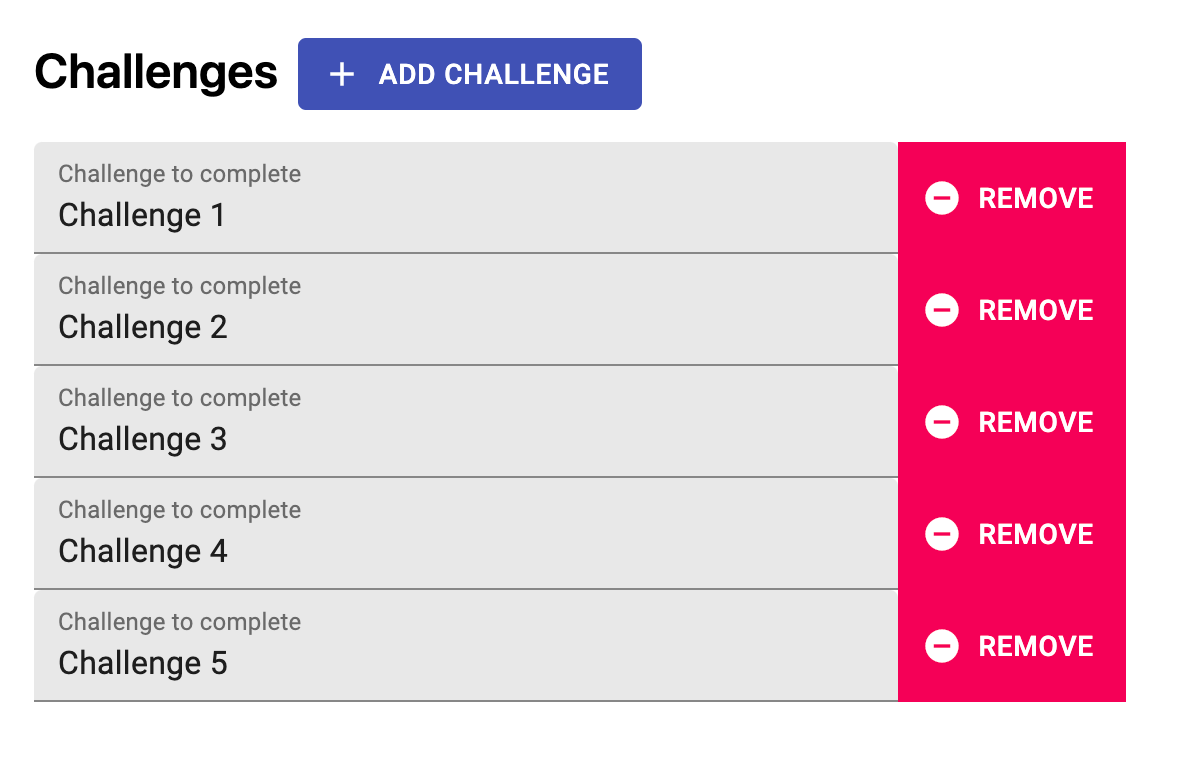Remove Challenge 5 using its REMOVE text

[x=1036, y=647]
